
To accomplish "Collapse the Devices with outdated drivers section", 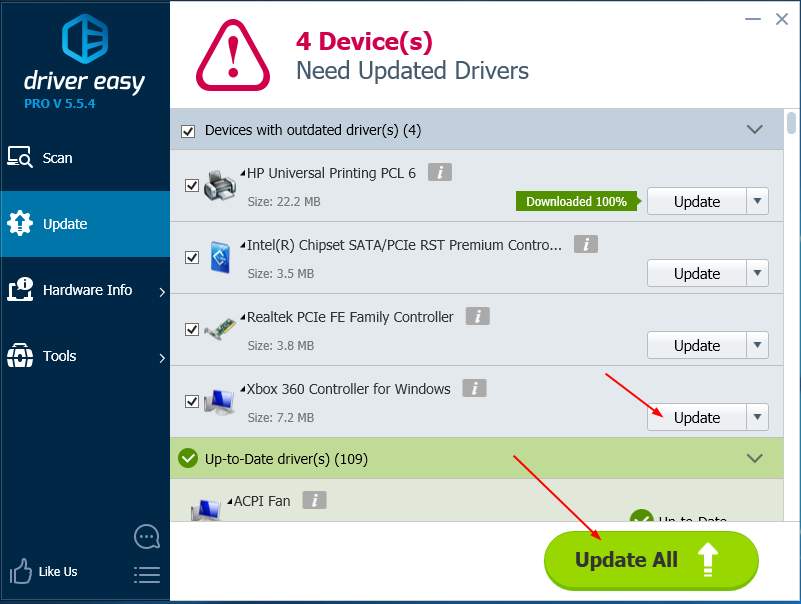I will (755, 130).
